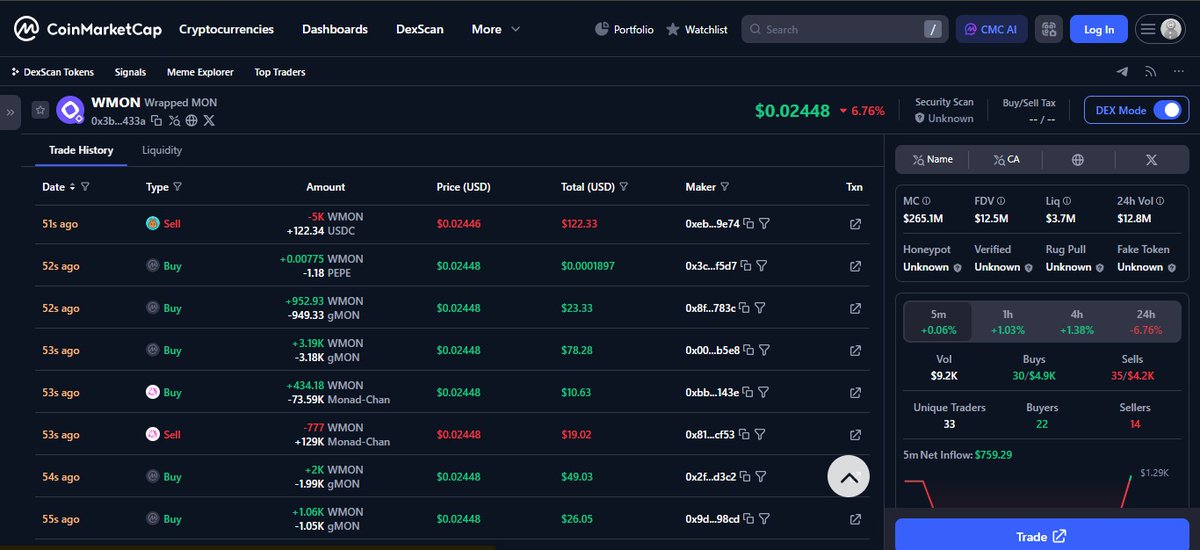Open the DexScan menu
Screen dimensions: 1200x550
pos(420,29)
